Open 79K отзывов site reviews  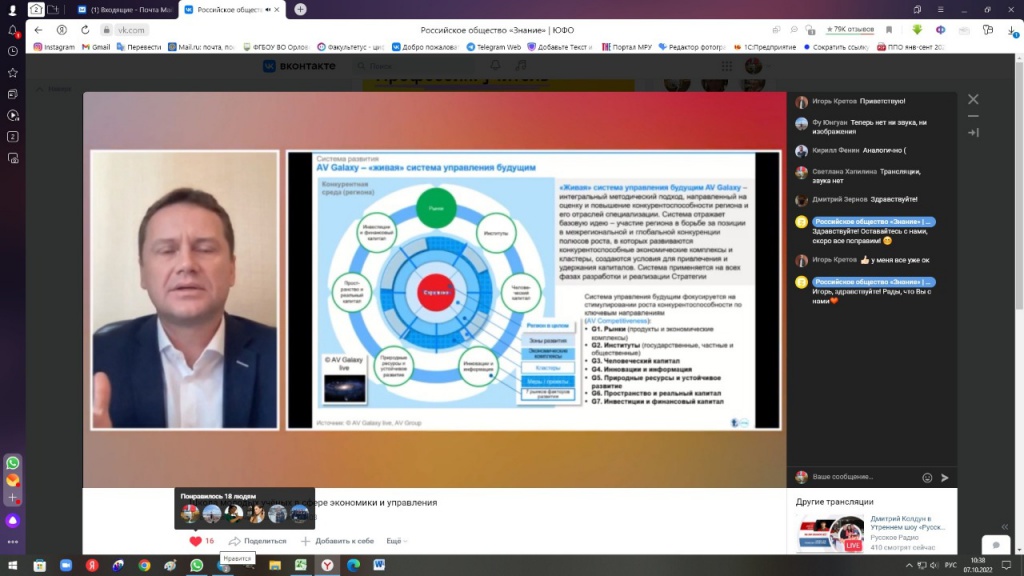(850, 30)
